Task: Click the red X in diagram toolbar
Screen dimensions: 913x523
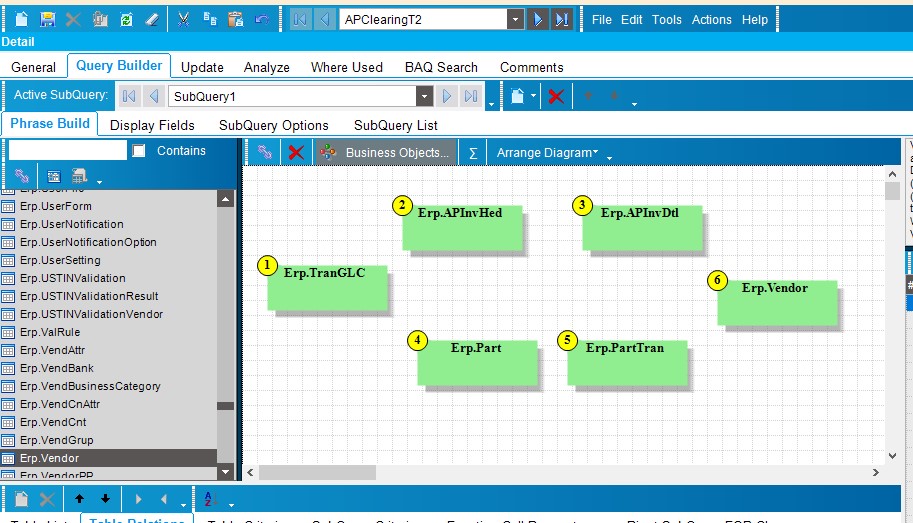Action: (x=296, y=153)
